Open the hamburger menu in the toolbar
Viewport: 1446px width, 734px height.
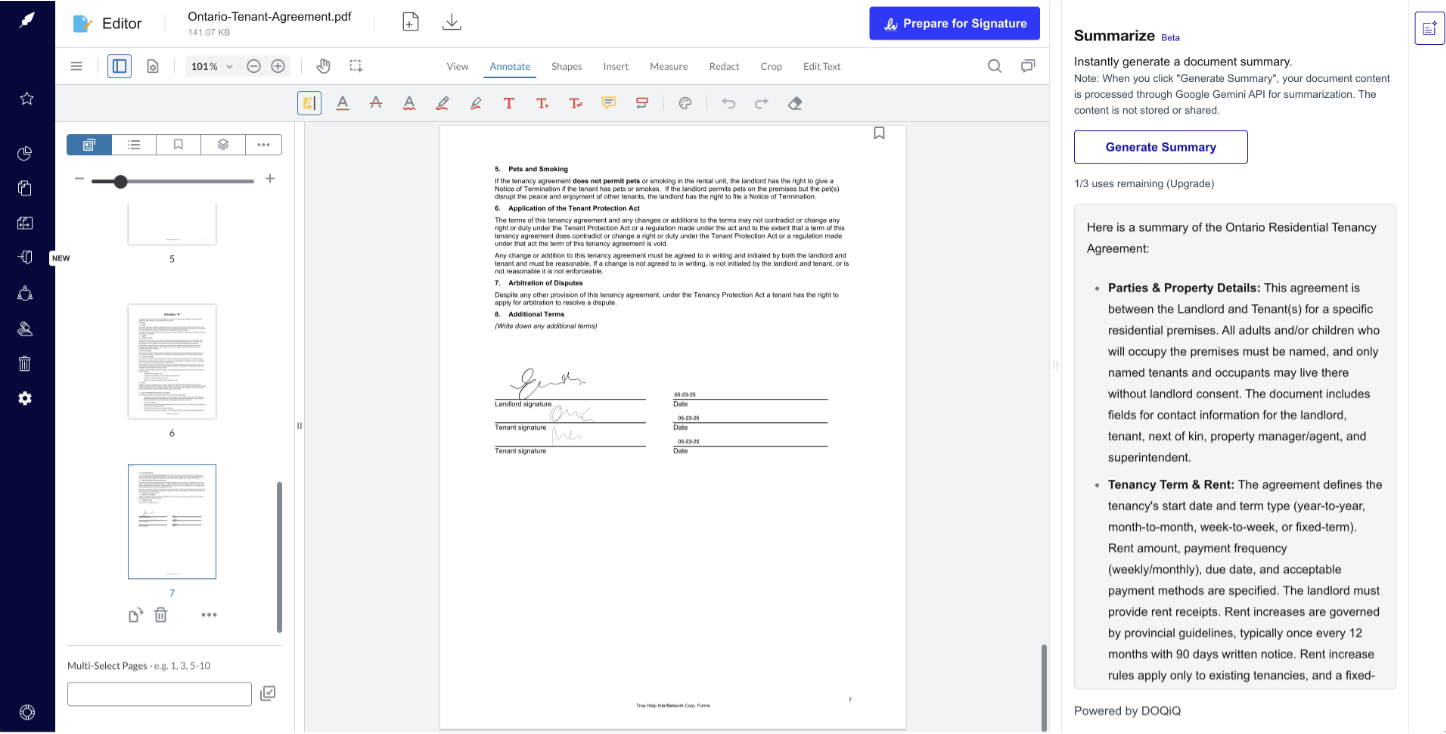coord(76,66)
